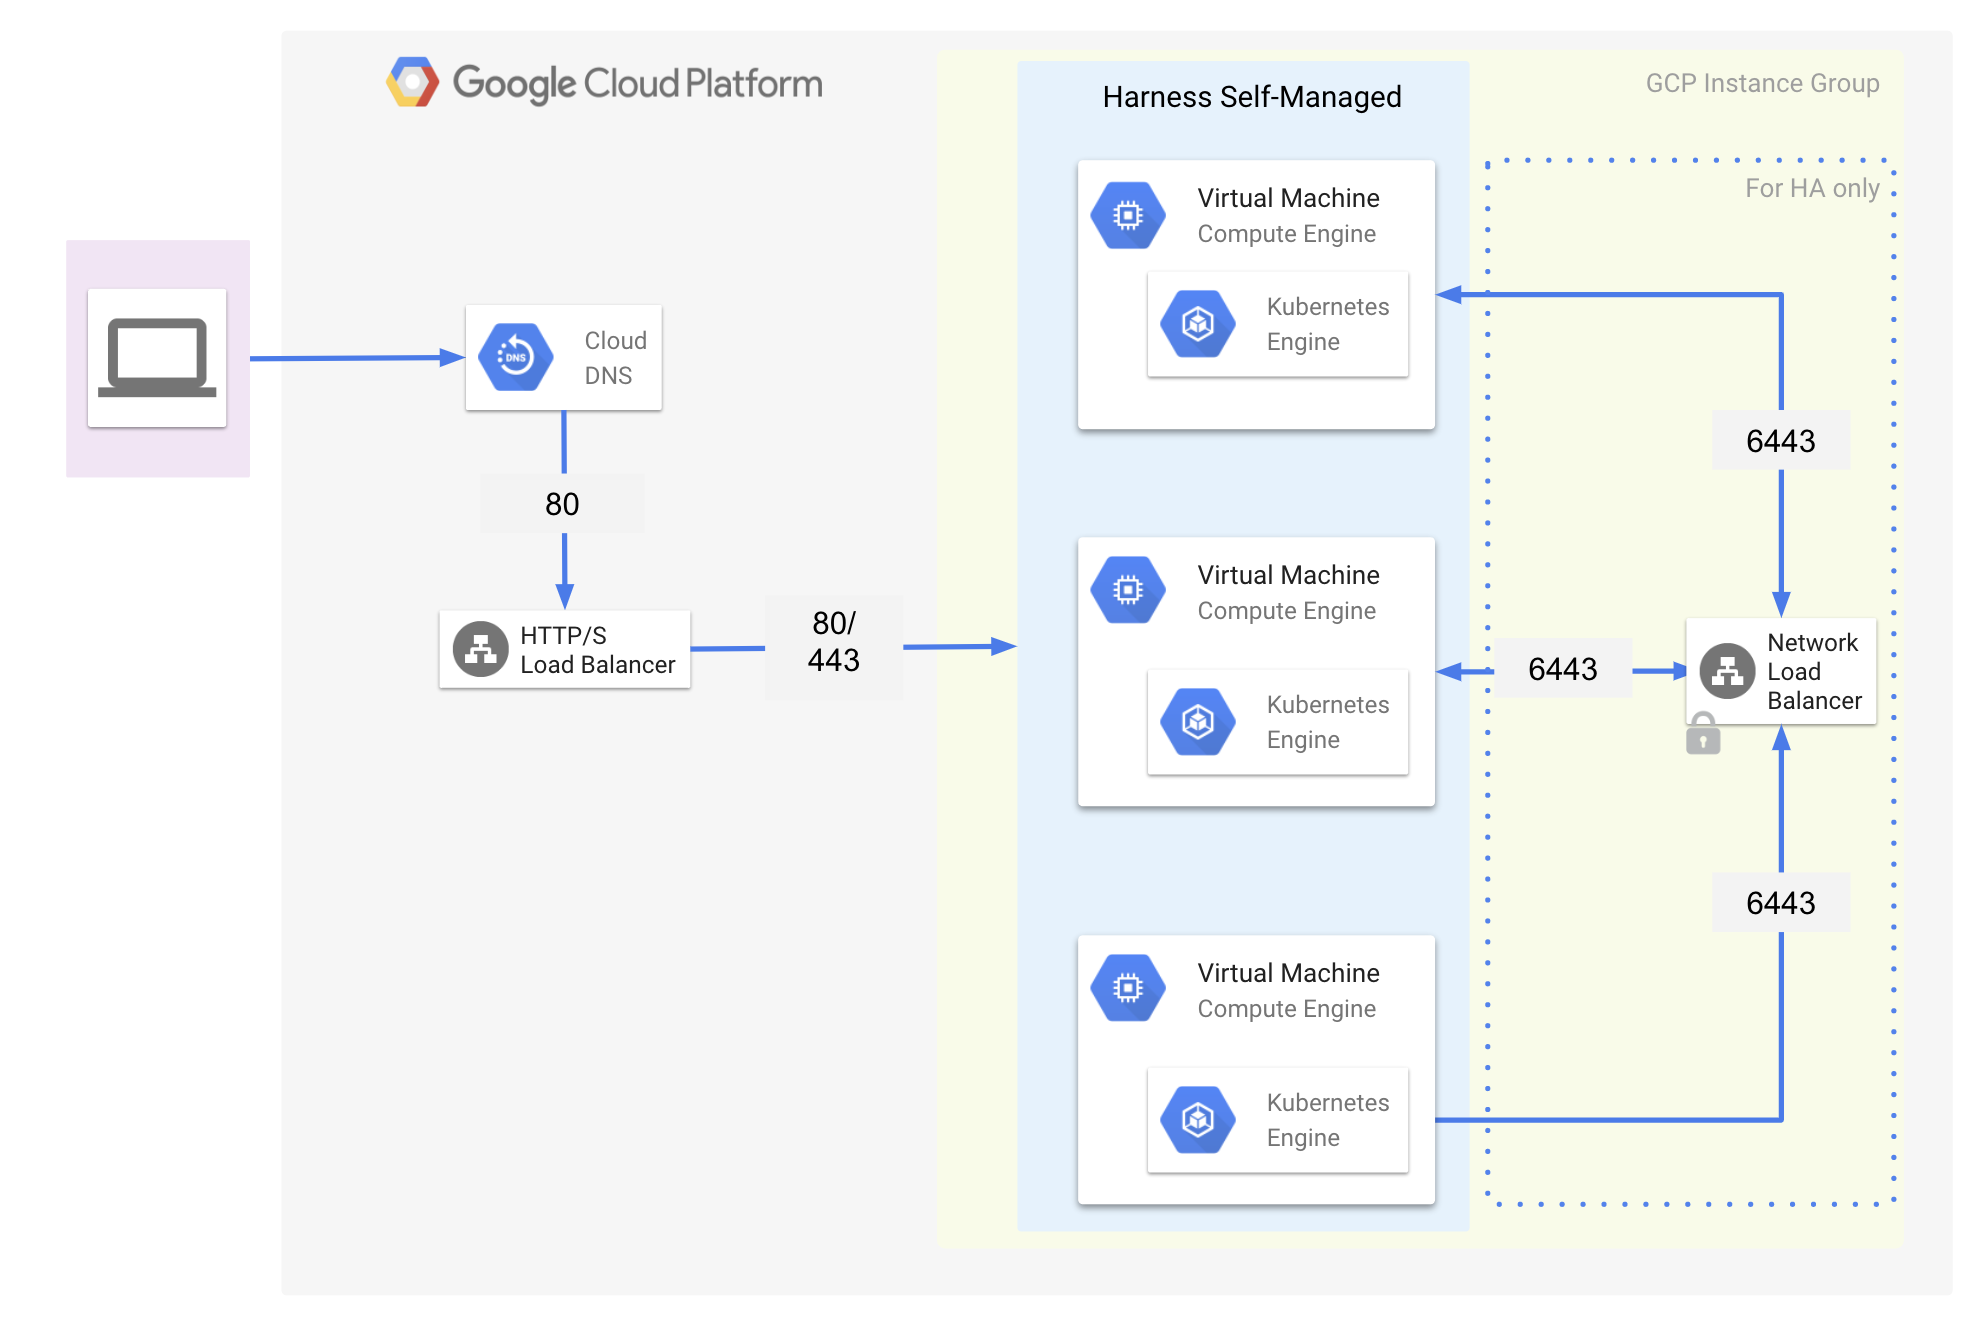
Task: Select the middle Virtual Machine Compute Engine icon
Action: pyautogui.click(x=1128, y=590)
